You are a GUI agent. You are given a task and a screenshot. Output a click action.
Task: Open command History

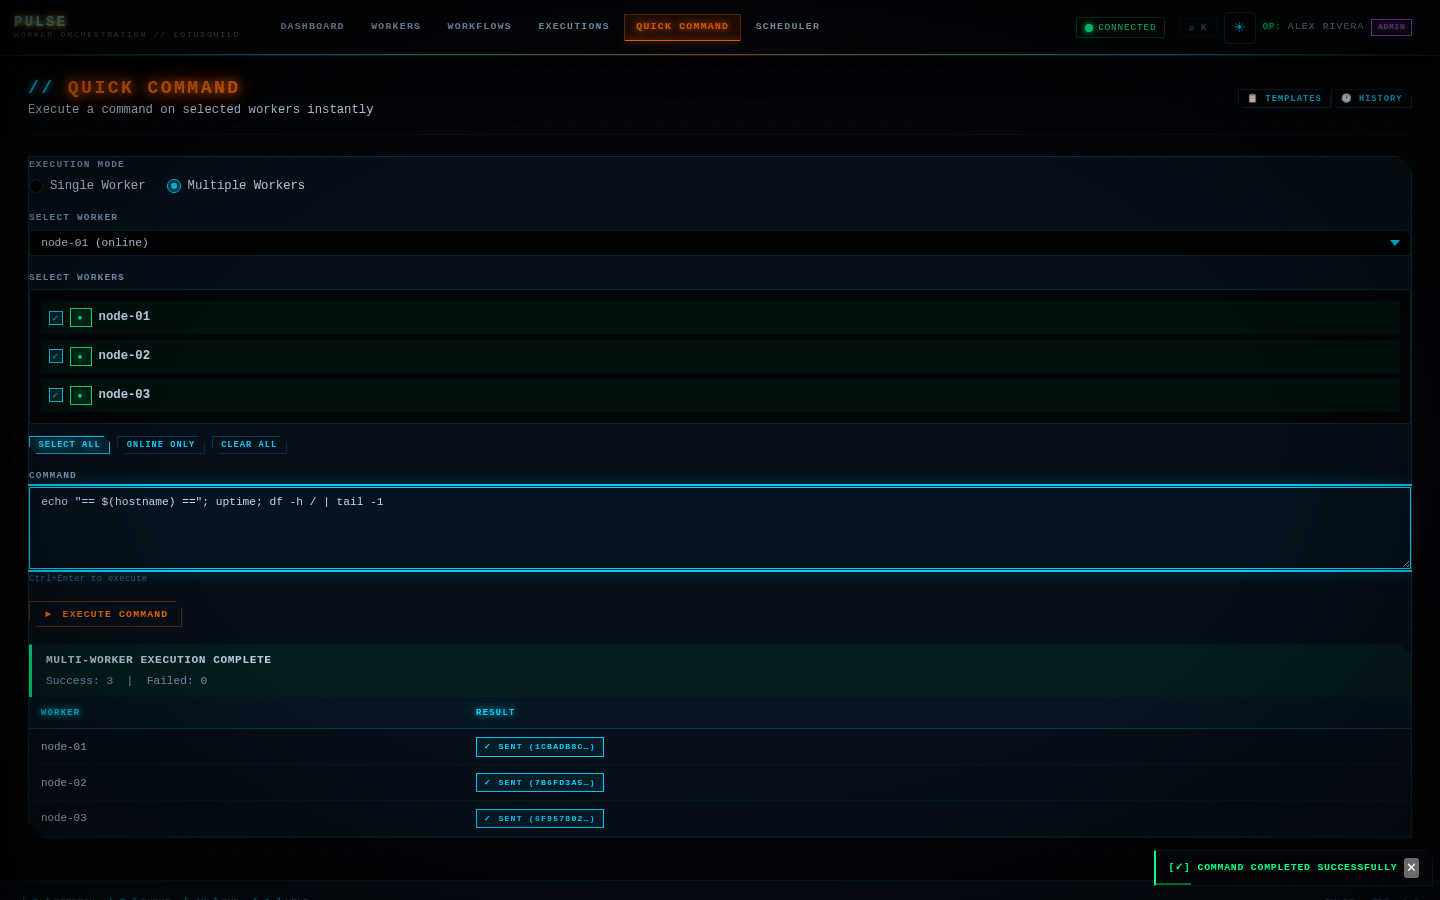tap(1371, 98)
